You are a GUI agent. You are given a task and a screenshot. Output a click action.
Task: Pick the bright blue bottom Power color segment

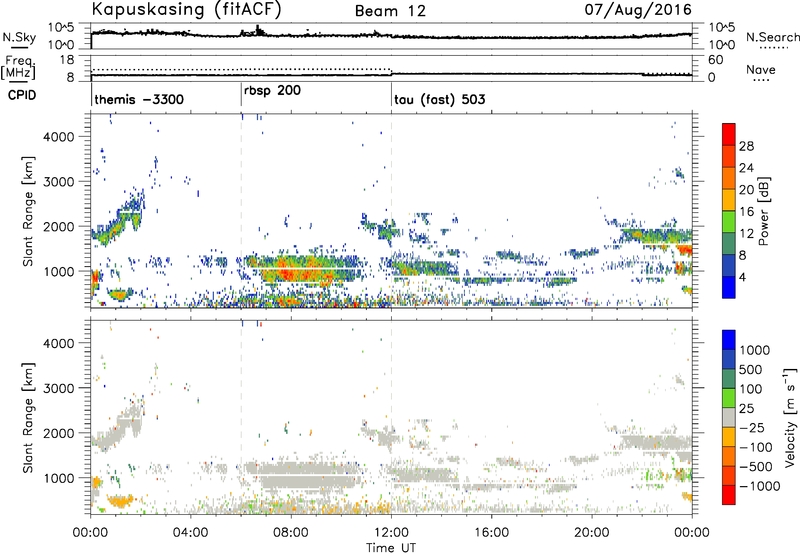[729, 287]
